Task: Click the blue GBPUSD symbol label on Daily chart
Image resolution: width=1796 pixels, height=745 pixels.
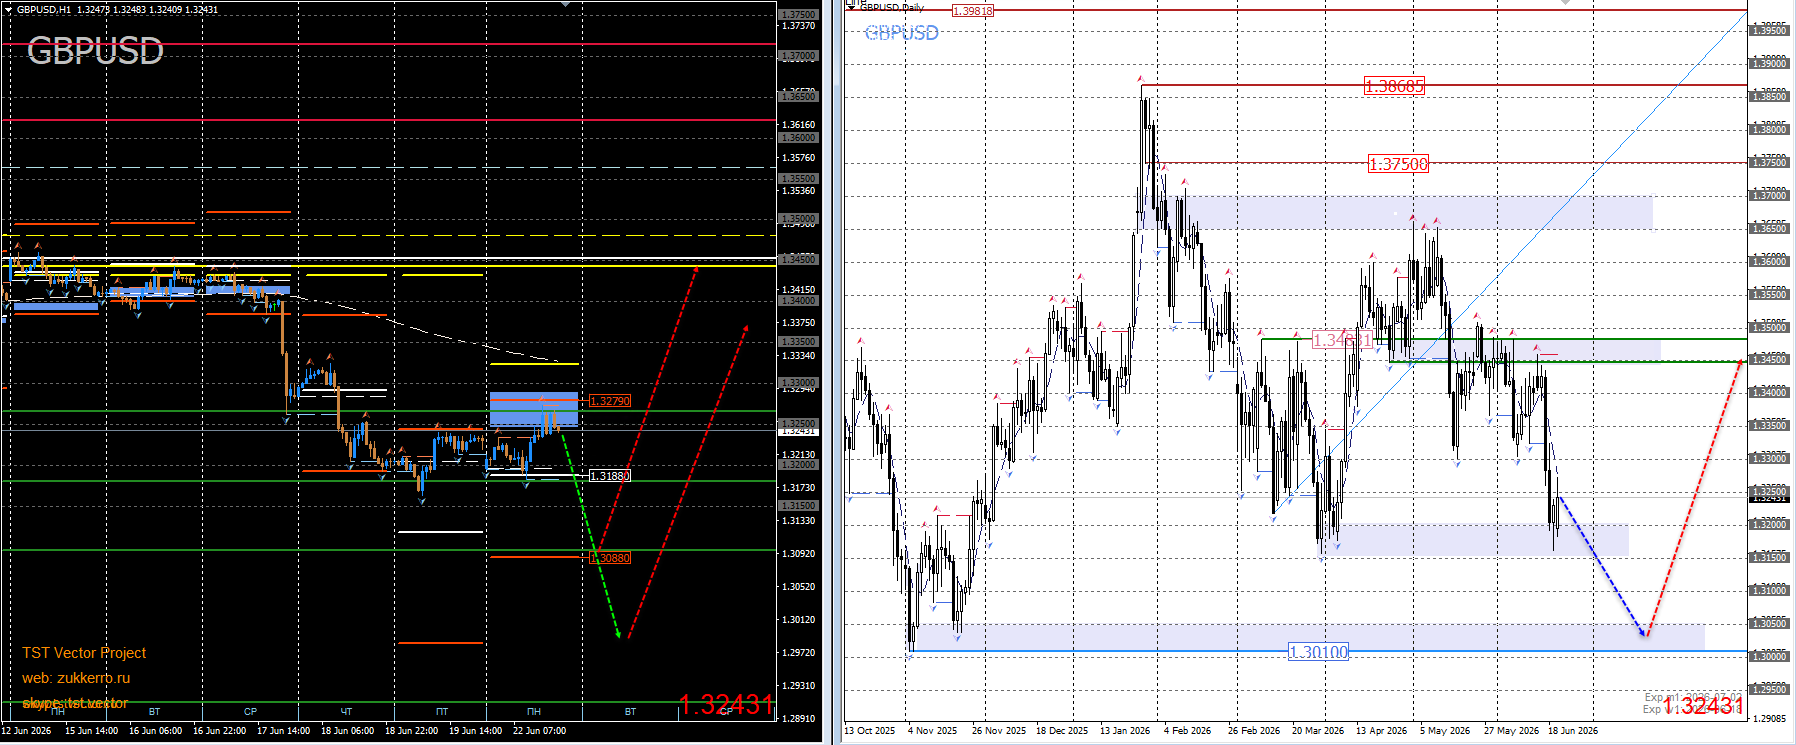Action: point(901,33)
